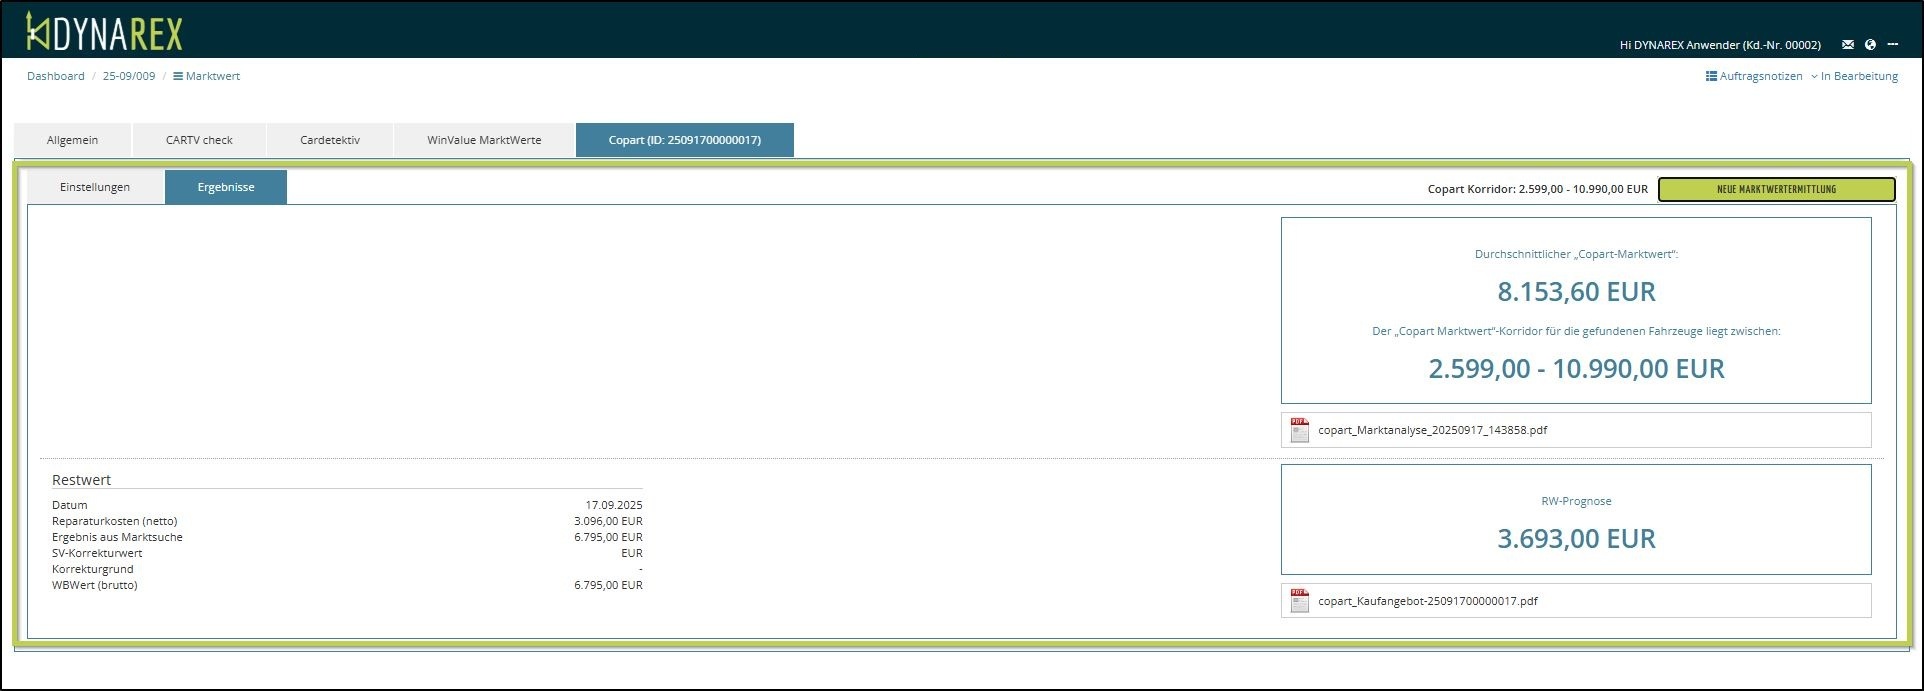Click the Durchschnittlicher Copart-Marktwert label
Image resolution: width=1924 pixels, height=691 pixels.
(1576, 254)
